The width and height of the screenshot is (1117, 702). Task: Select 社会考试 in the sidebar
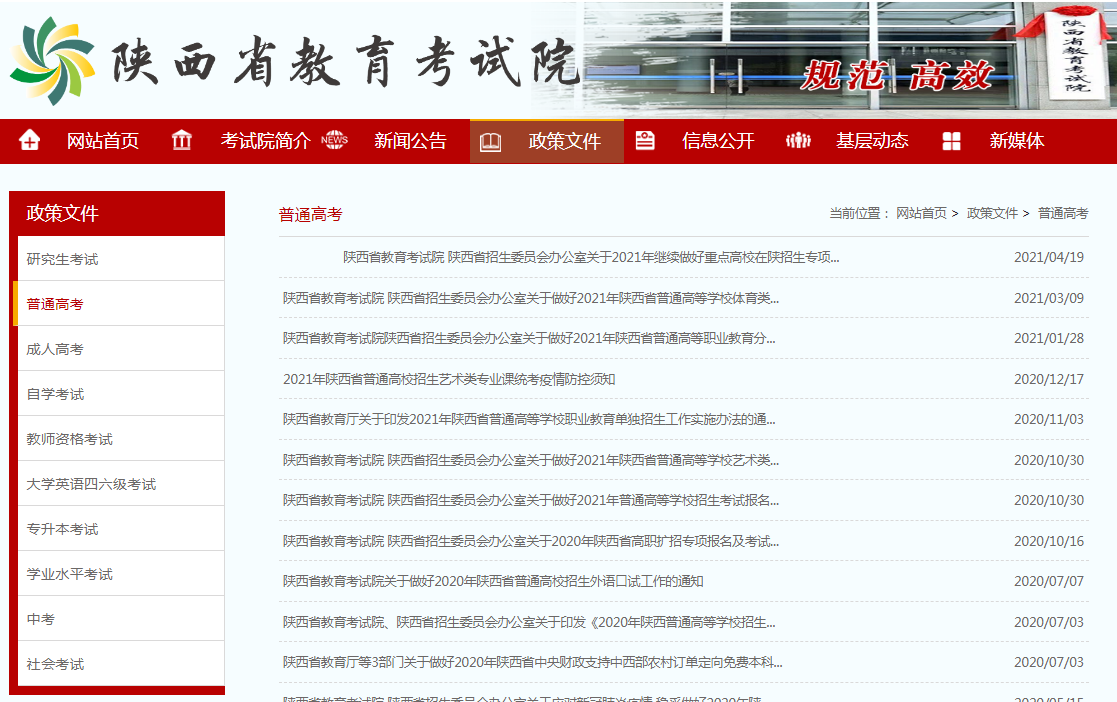pyautogui.click(x=120, y=664)
